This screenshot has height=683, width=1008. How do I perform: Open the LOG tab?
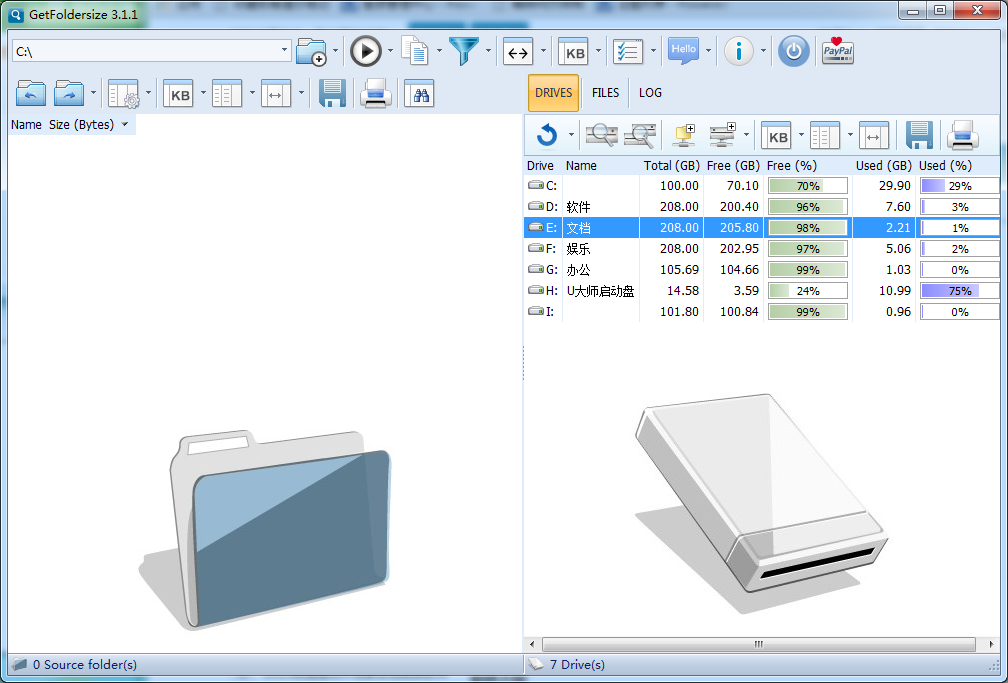point(650,92)
